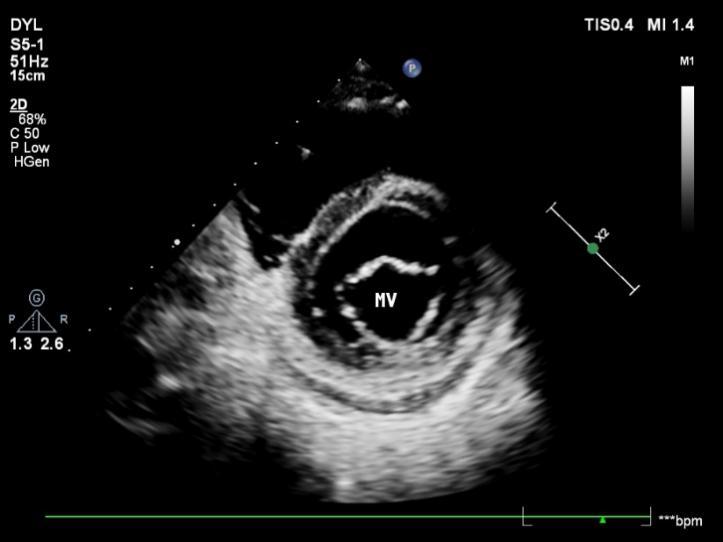Click the 15cm depth setting
The width and height of the screenshot is (723, 542).
tap(26, 75)
